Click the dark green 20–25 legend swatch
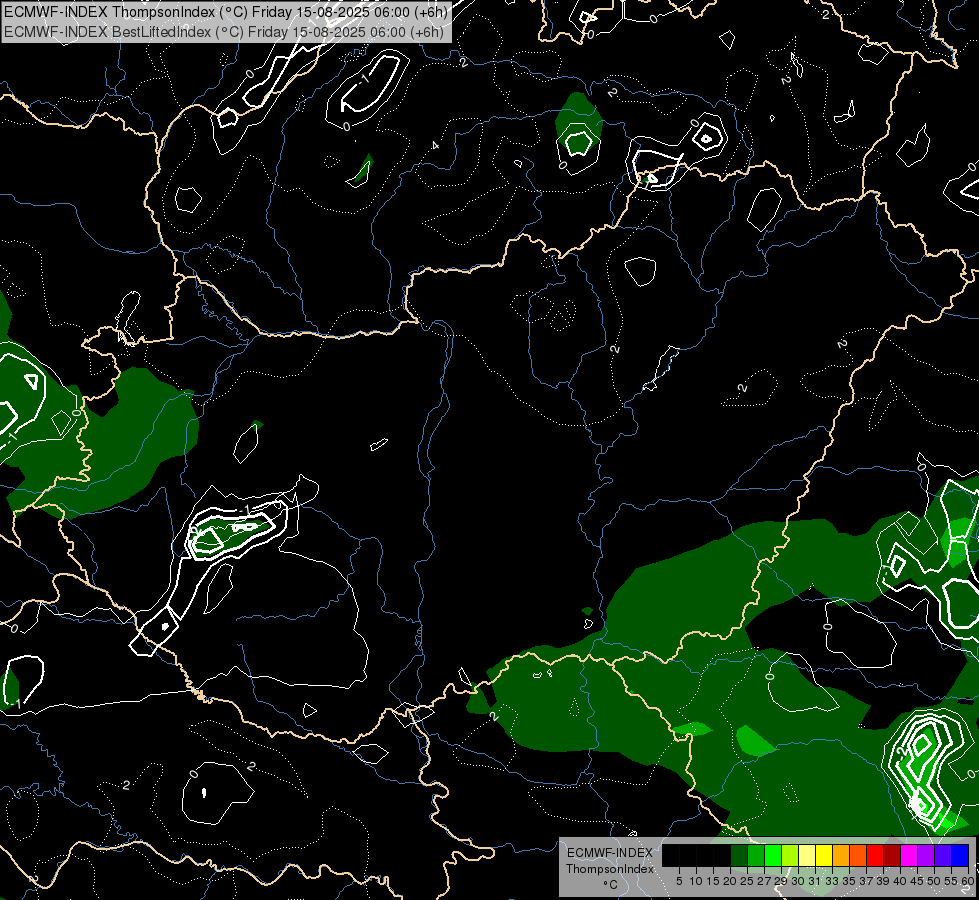The height and width of the screenshot is (900, 979). pyautogui.click(x=739, y=855)
